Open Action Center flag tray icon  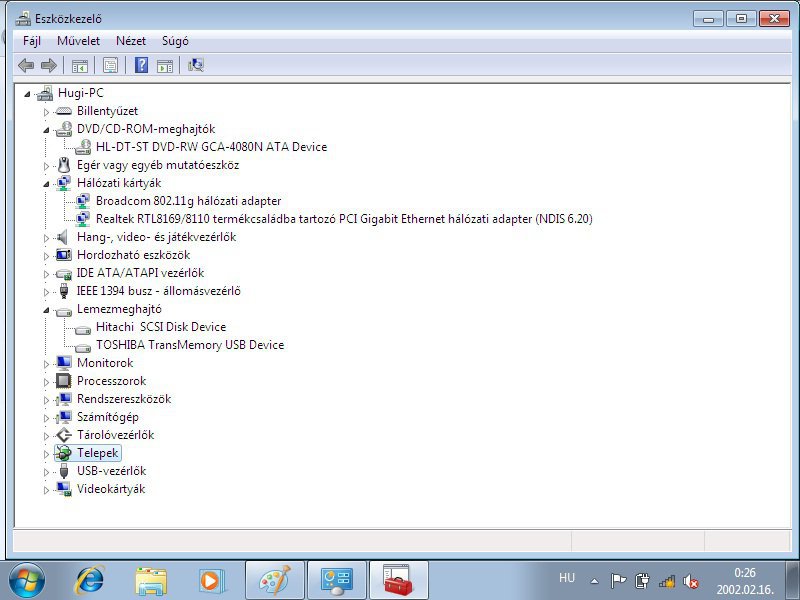click(618, 580)
